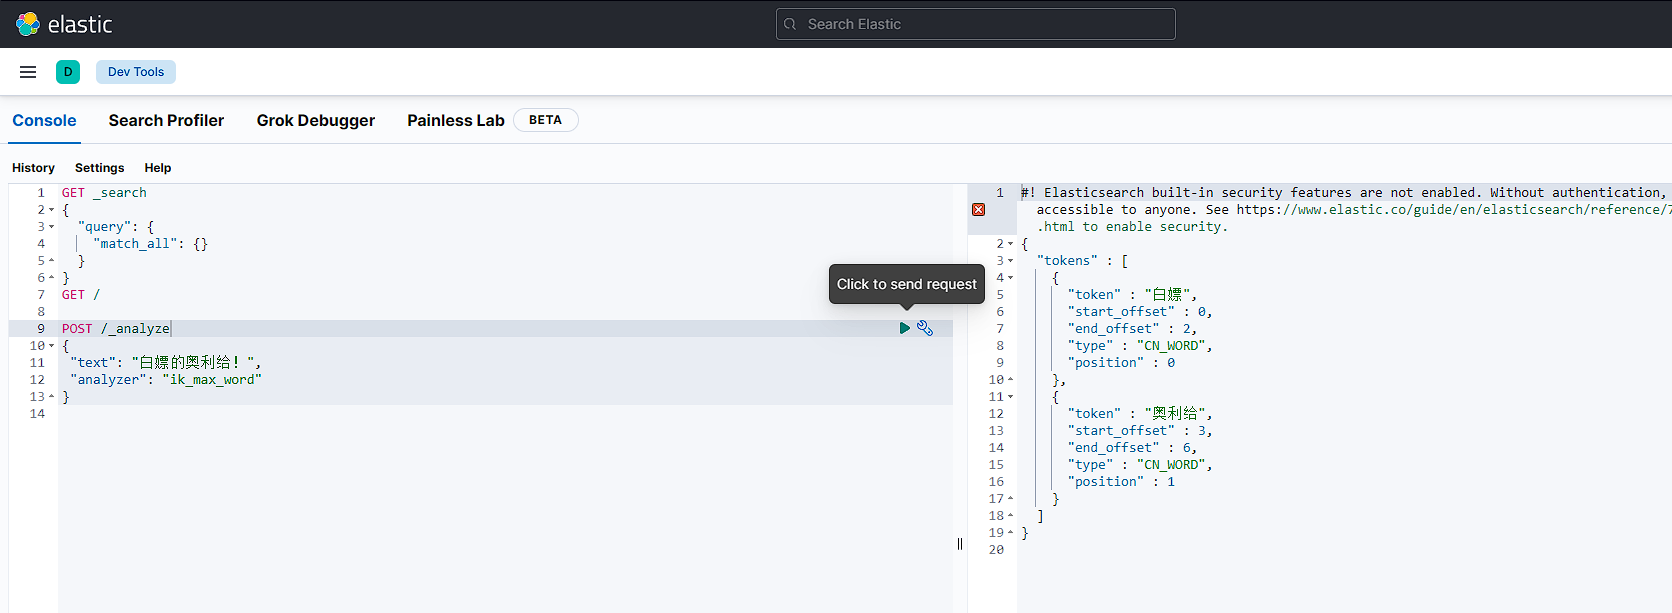Open the wrench request options icon

coord(925,328)
